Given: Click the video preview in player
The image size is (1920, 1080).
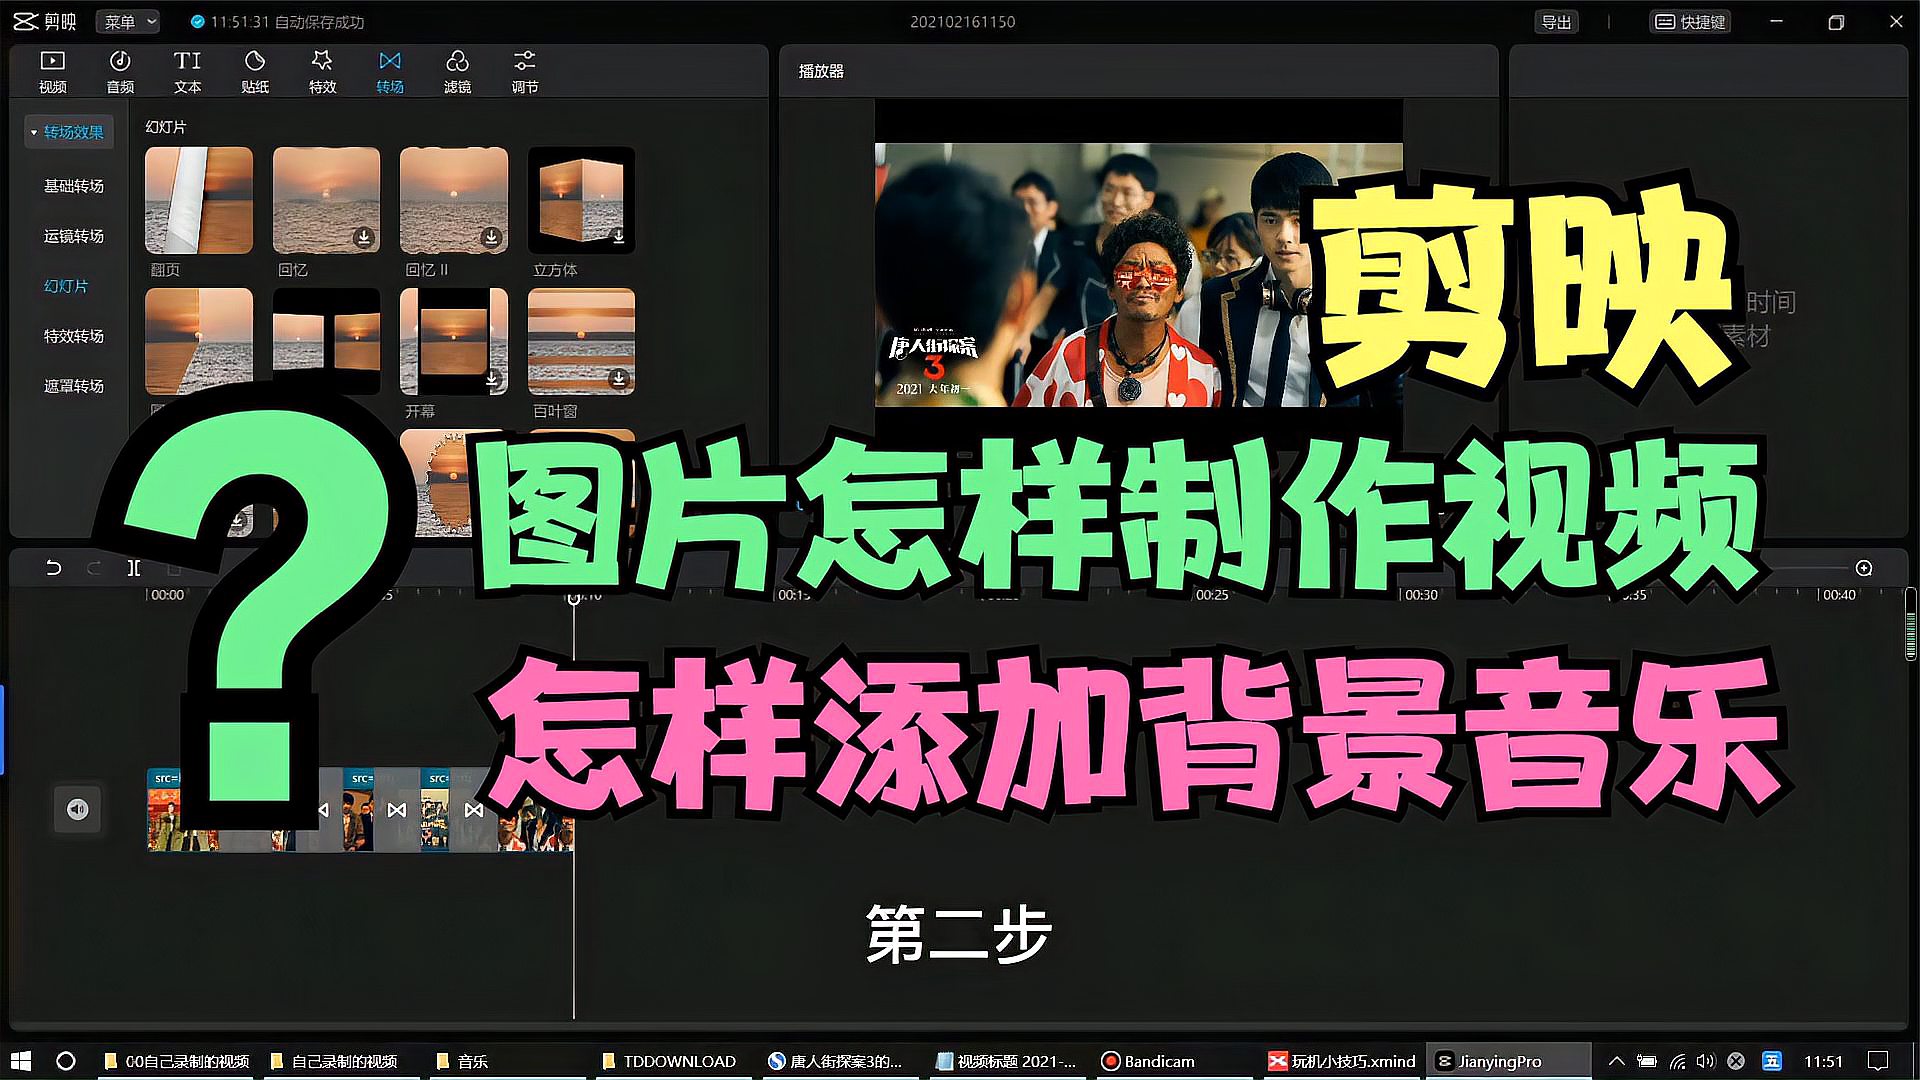Looking at the screenshot, I should [1138, 275].
